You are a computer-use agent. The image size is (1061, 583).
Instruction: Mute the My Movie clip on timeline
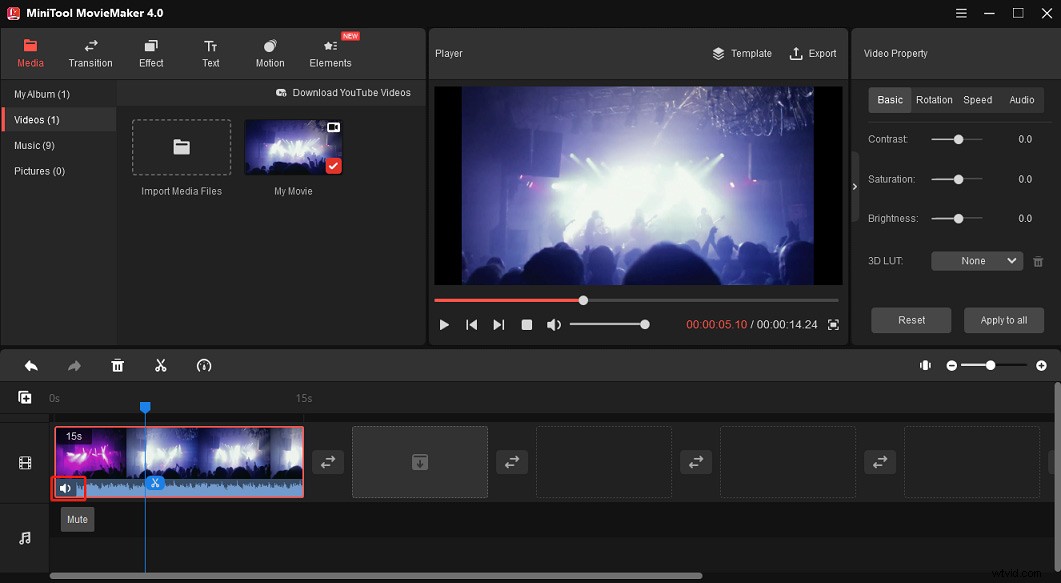click(67, 488)
